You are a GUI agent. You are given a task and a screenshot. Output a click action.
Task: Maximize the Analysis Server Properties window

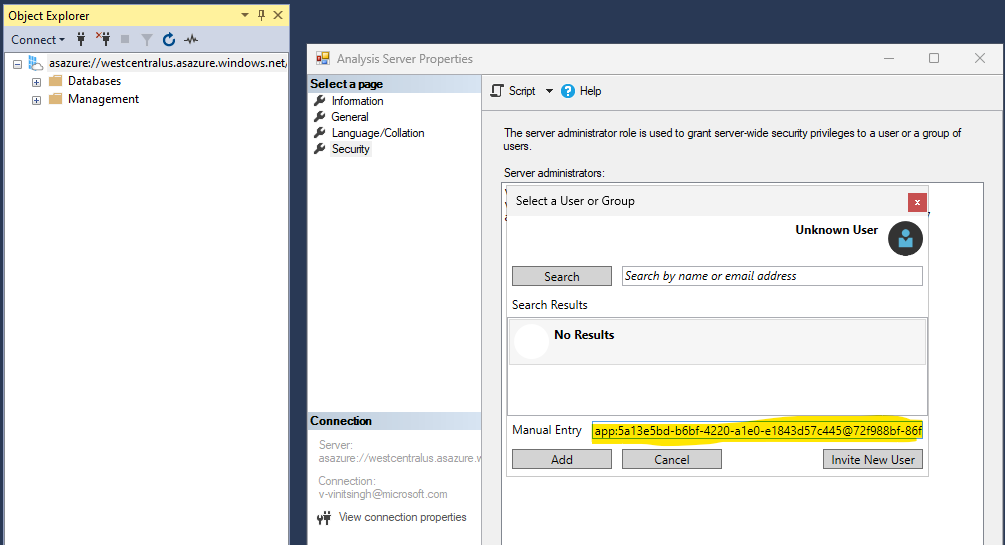[934, 58]
